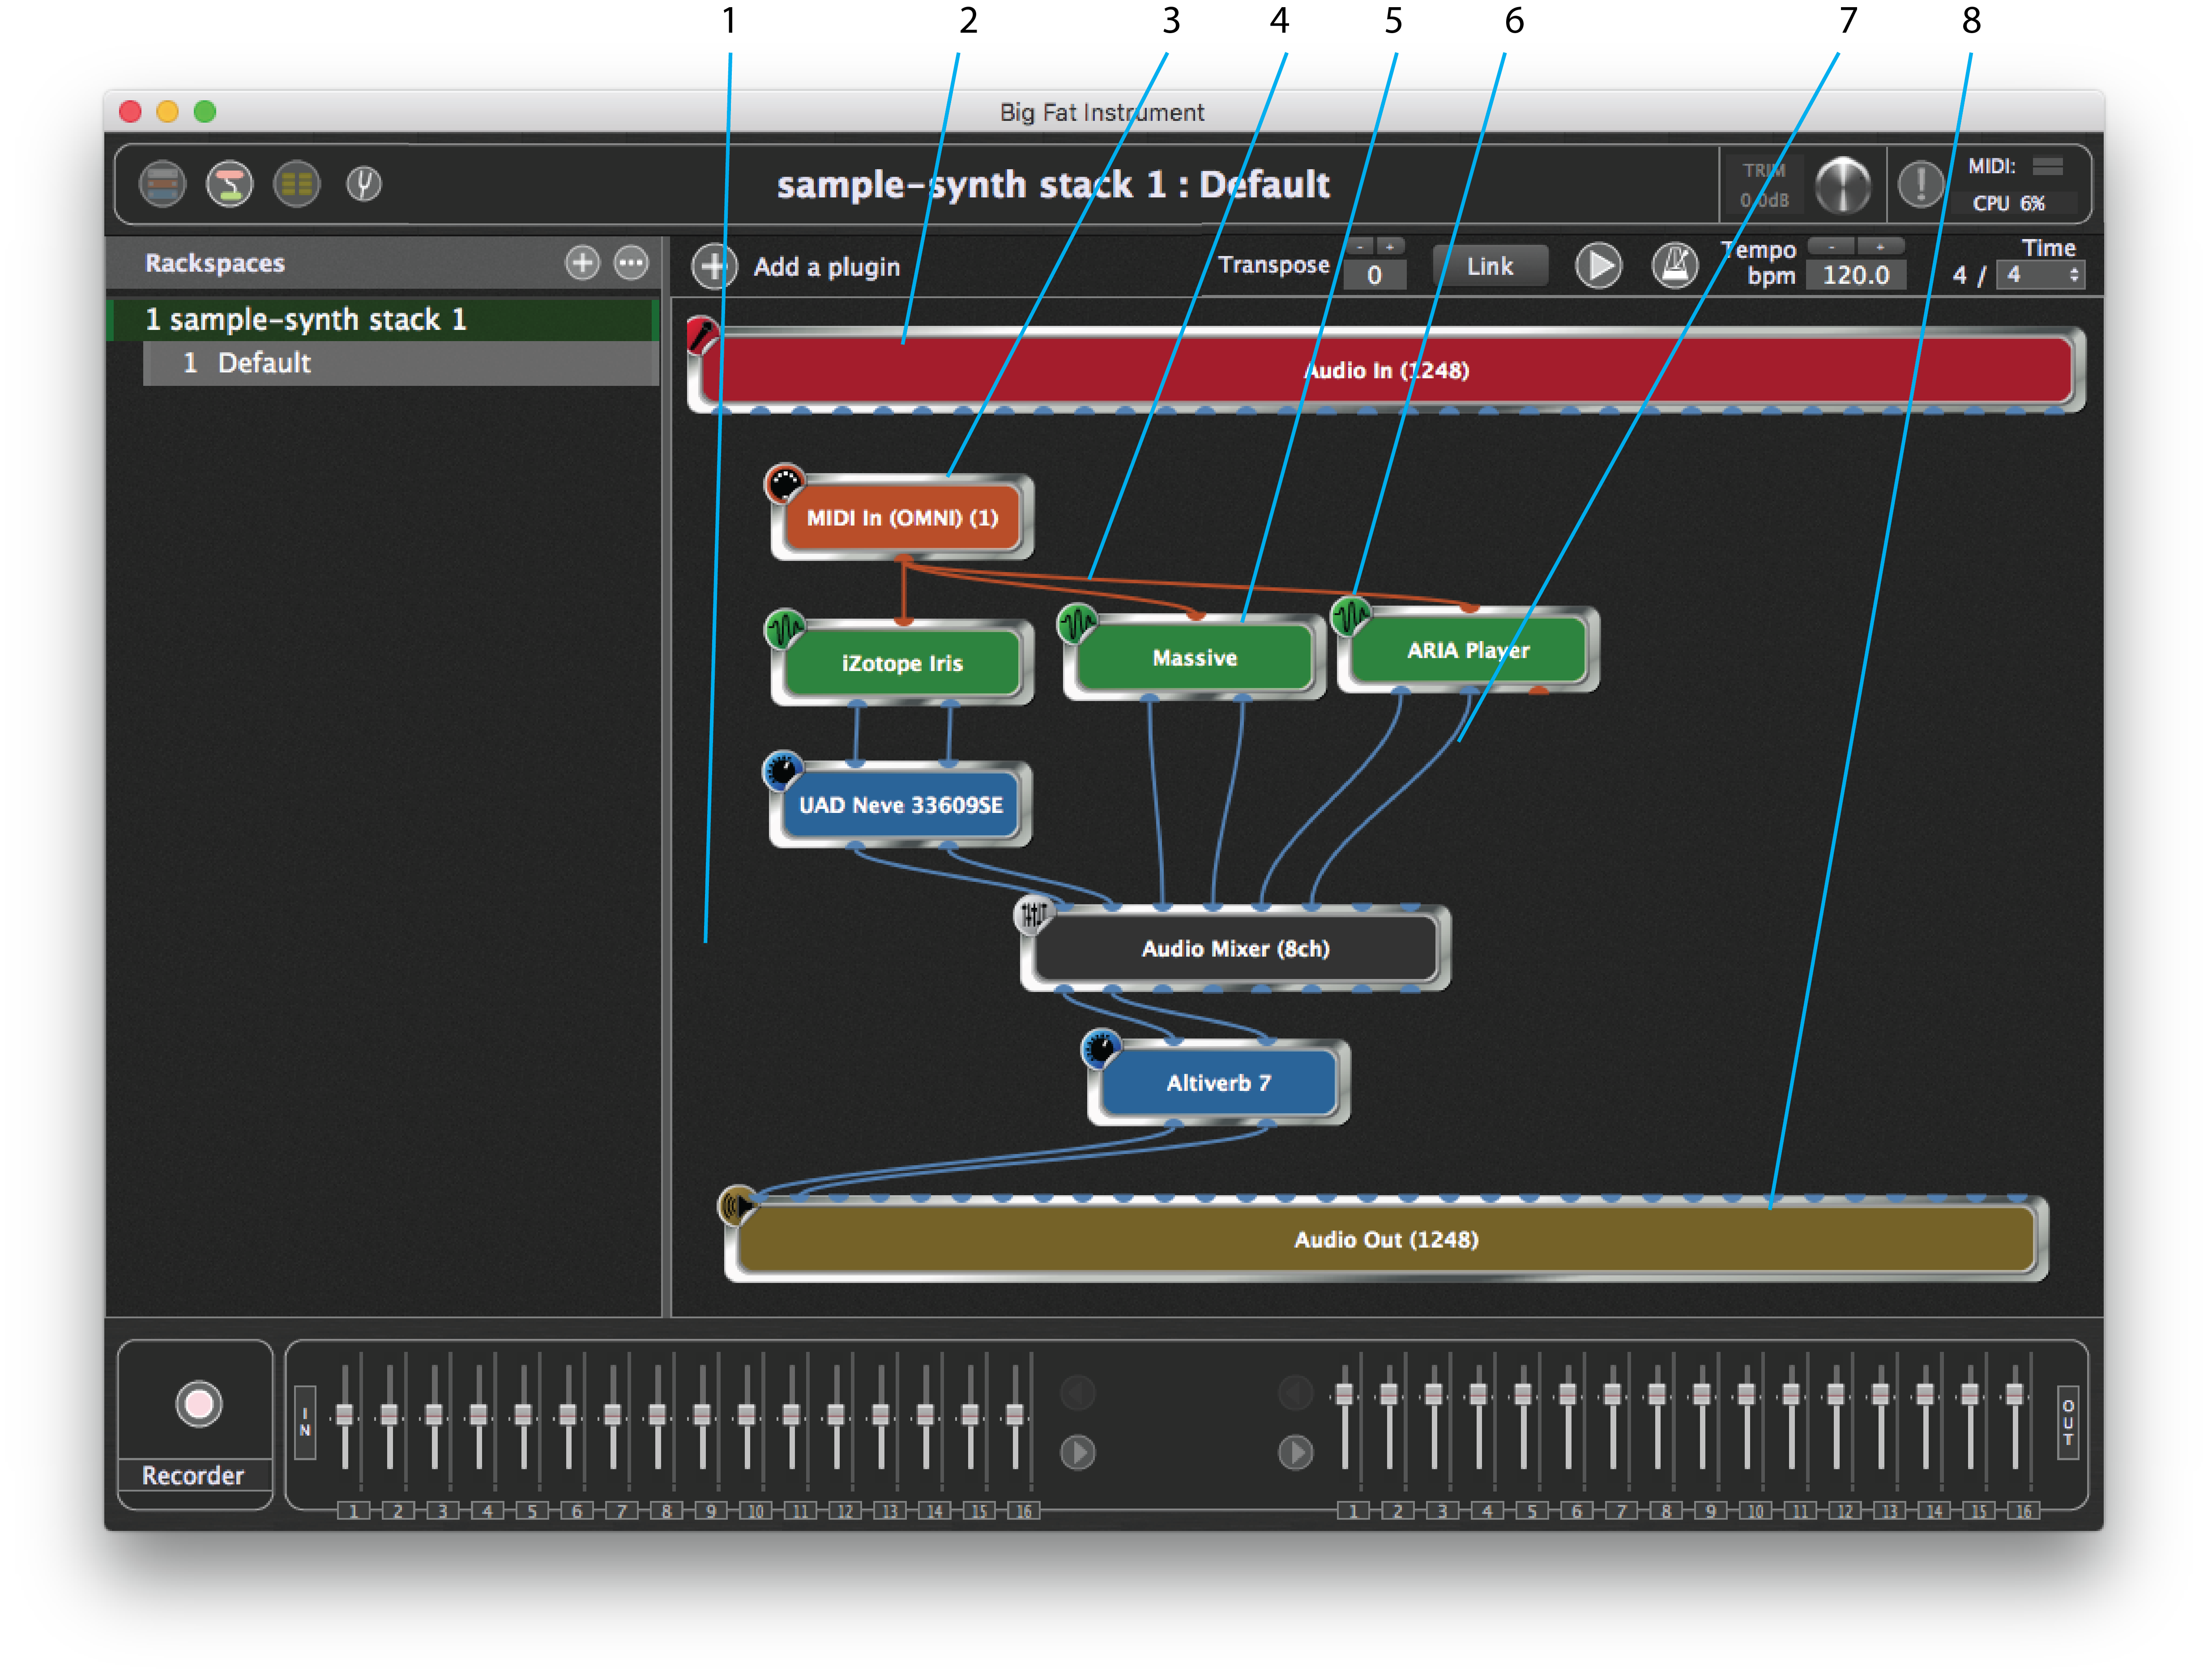The image size is (2208, 1680).
Task: Select the UAD Neve 33609SE block
Action: click(x=901, y=805)
